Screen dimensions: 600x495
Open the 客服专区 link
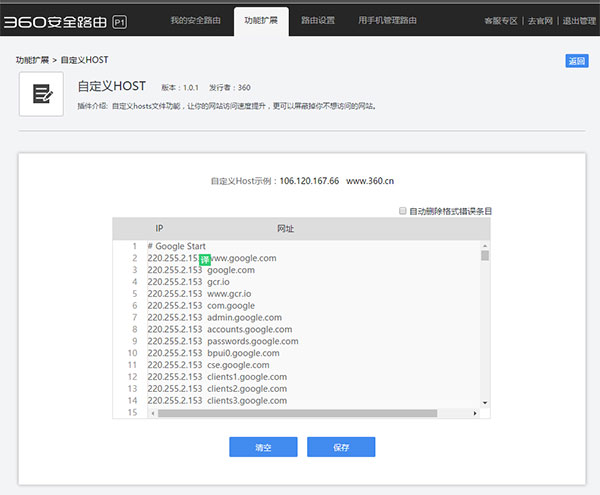[x=501, y=21]
